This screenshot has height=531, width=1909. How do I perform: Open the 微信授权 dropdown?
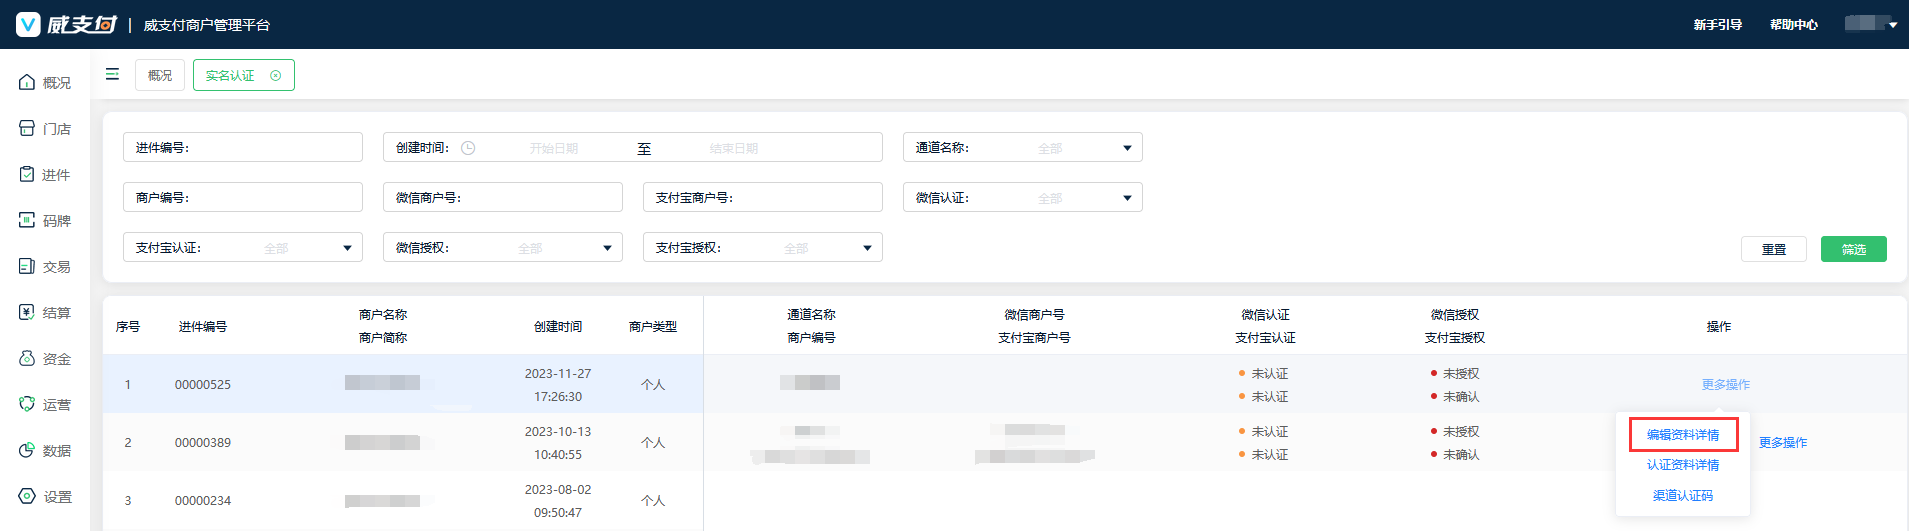[x=607, y=248]
